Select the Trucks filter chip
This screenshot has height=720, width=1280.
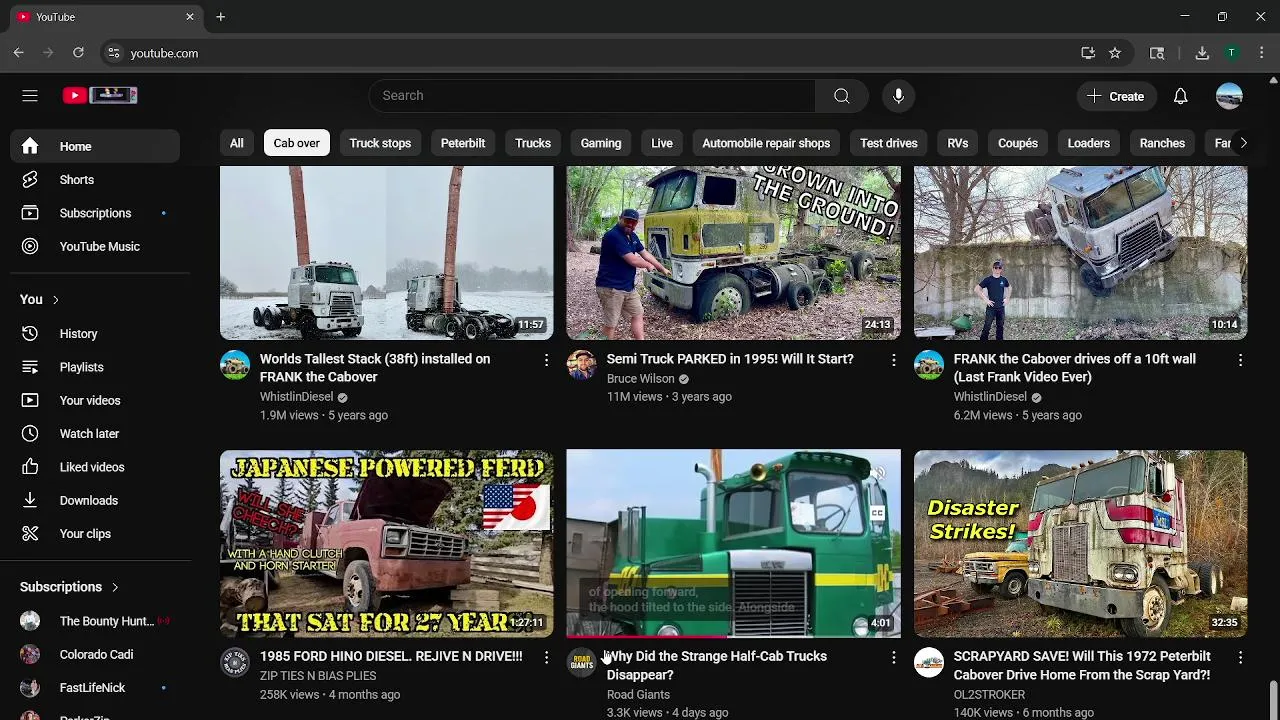click(533, 143)
